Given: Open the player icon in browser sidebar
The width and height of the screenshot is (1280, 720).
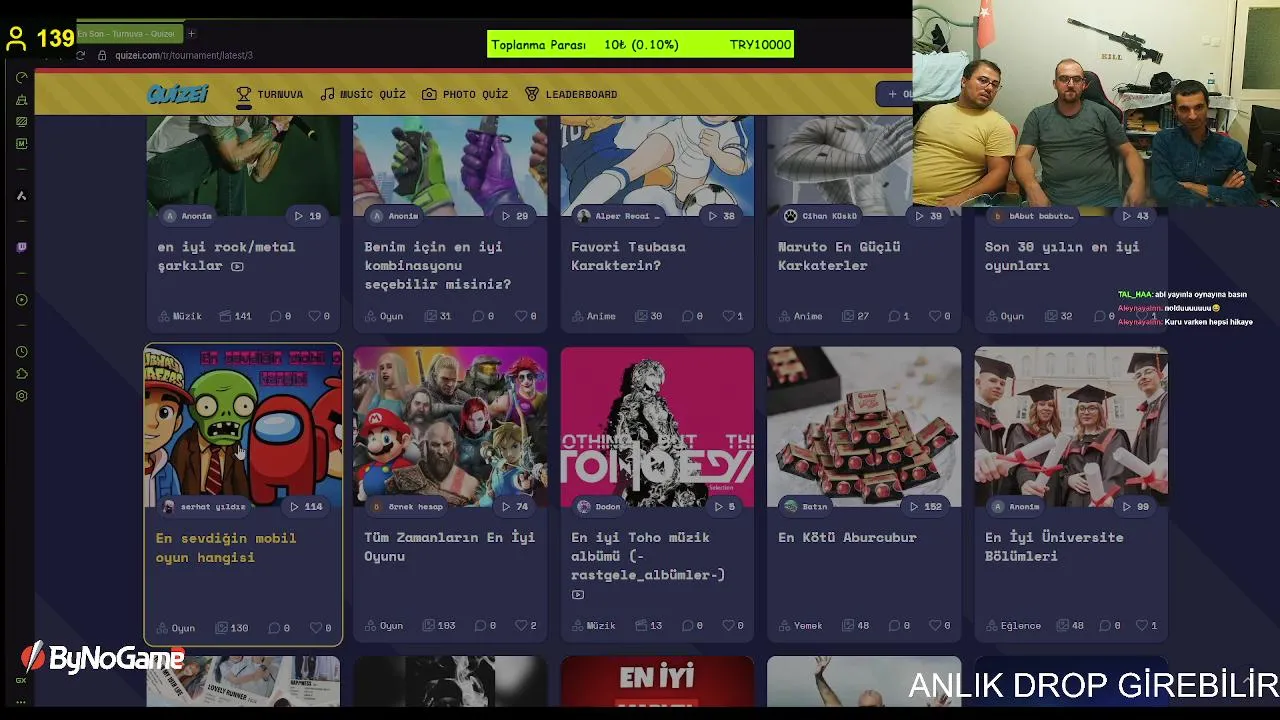Looking at the screenshot, I should [x=21, y=300].
